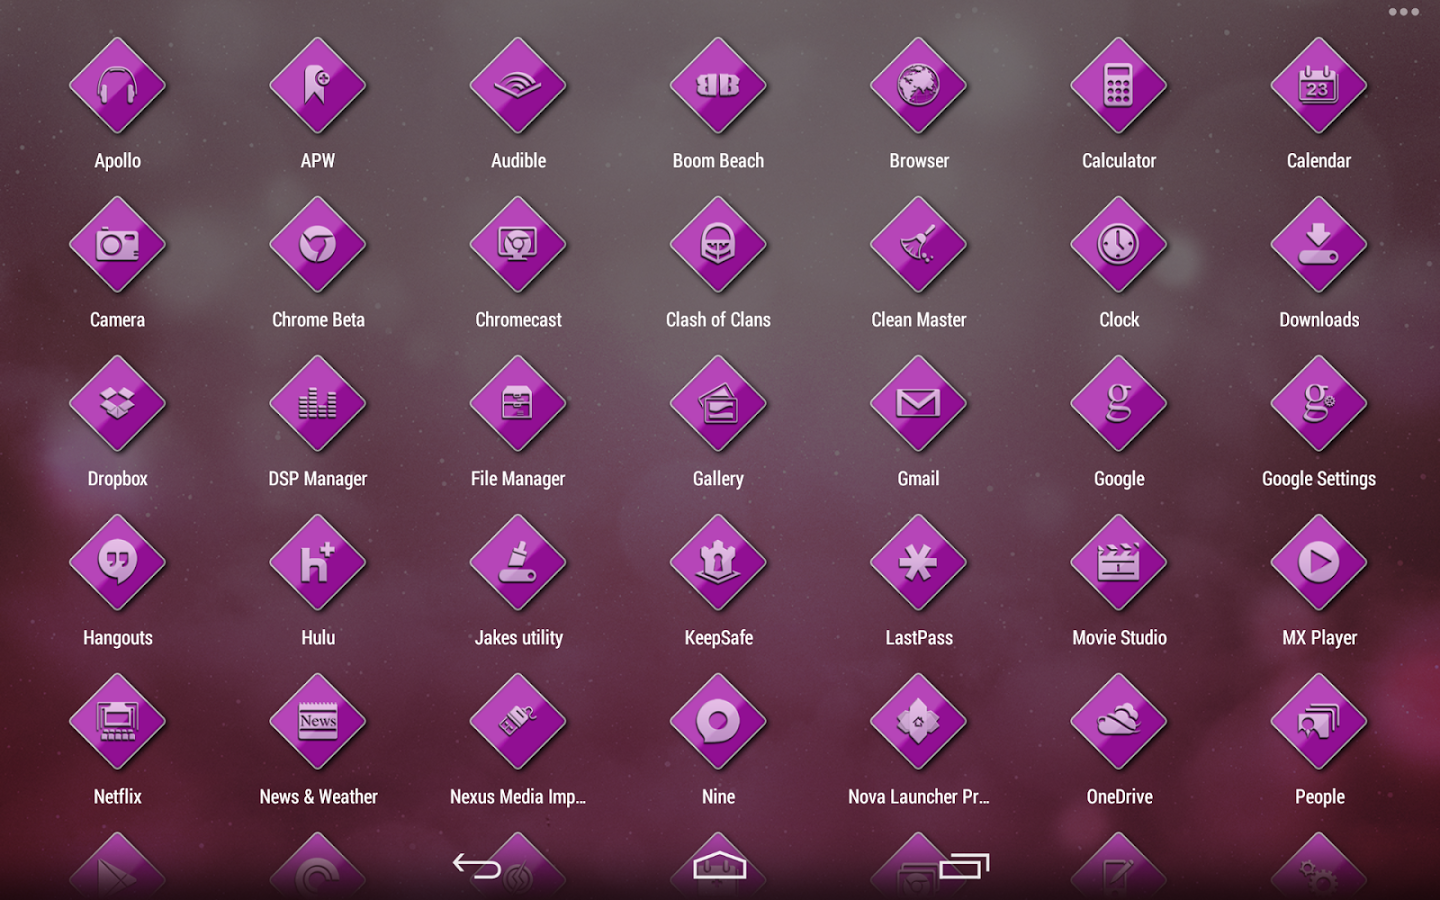Open the Apollo music app icon

117,86
